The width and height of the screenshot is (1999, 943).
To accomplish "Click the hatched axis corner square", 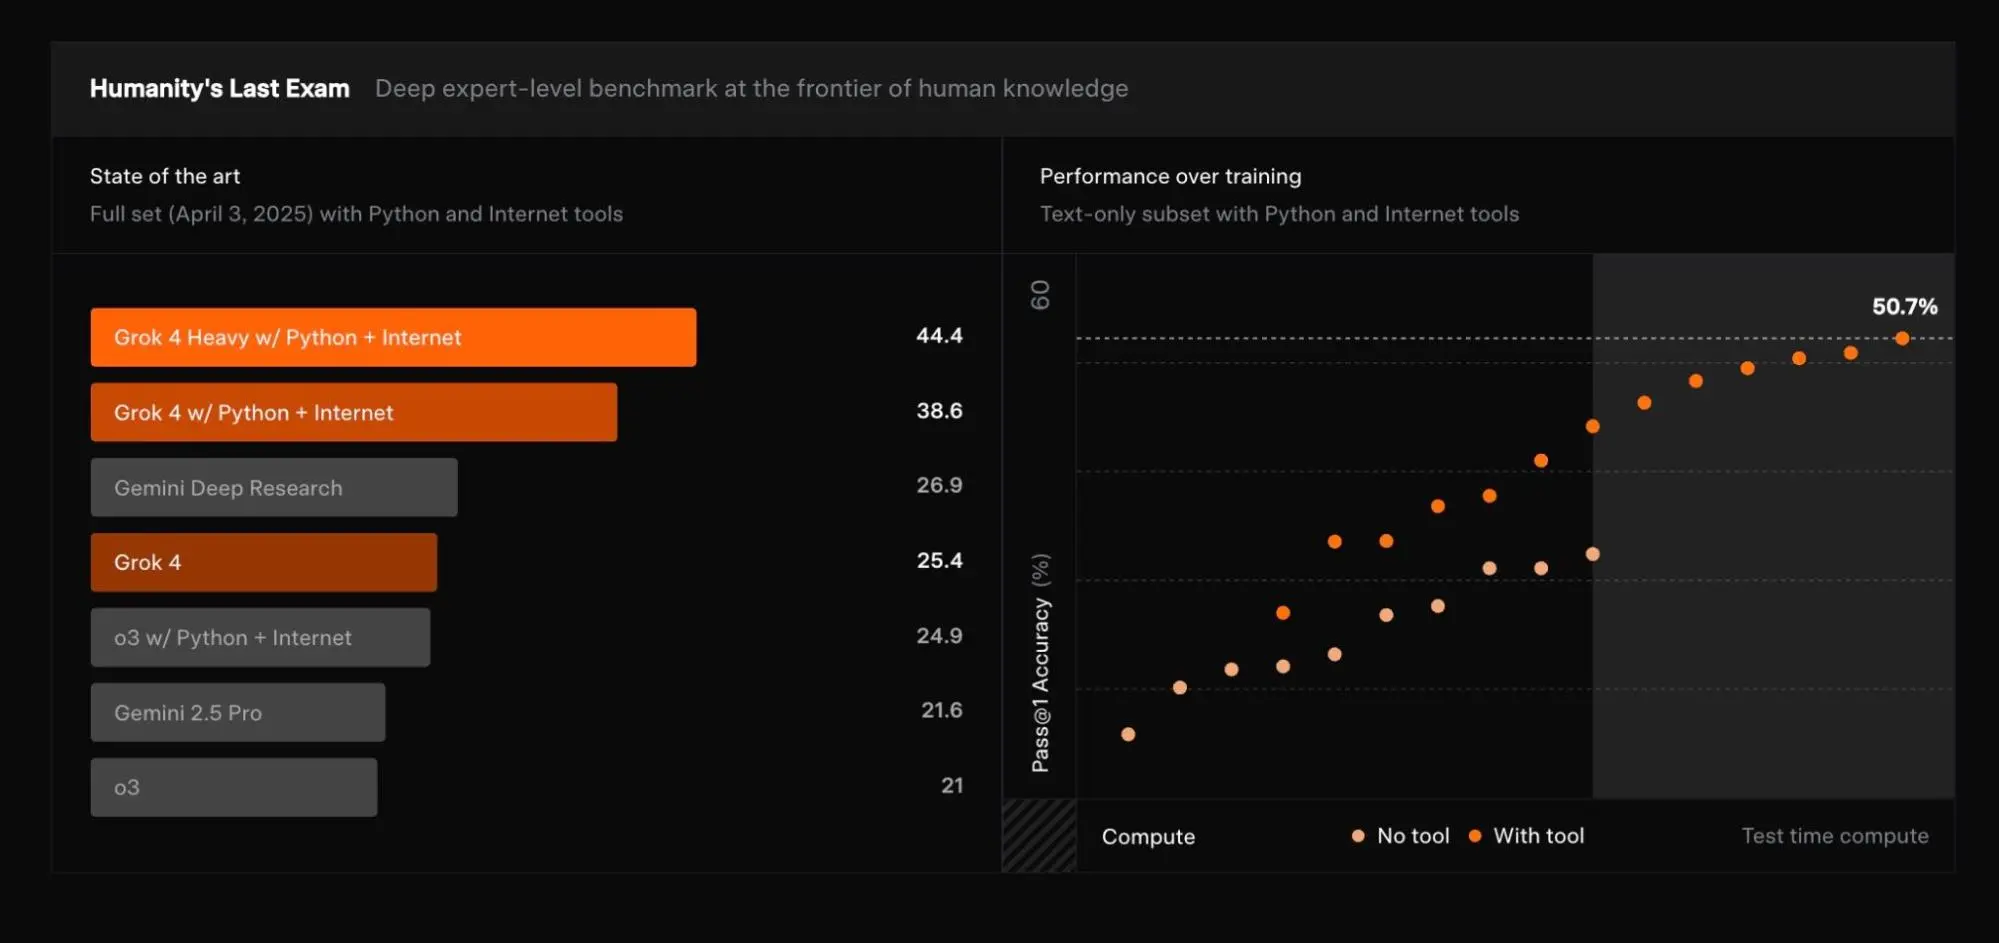I will pos(1039,836).
